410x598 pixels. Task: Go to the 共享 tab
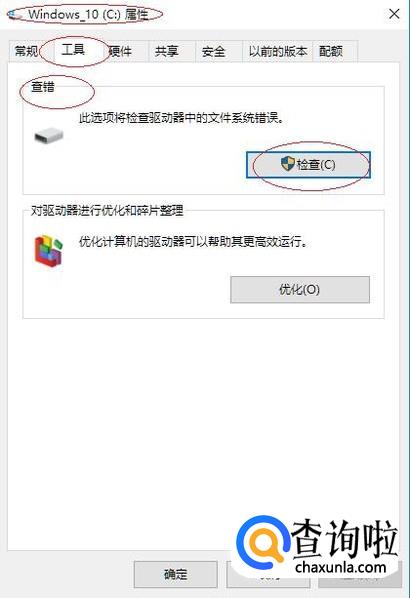pos(167,51)
